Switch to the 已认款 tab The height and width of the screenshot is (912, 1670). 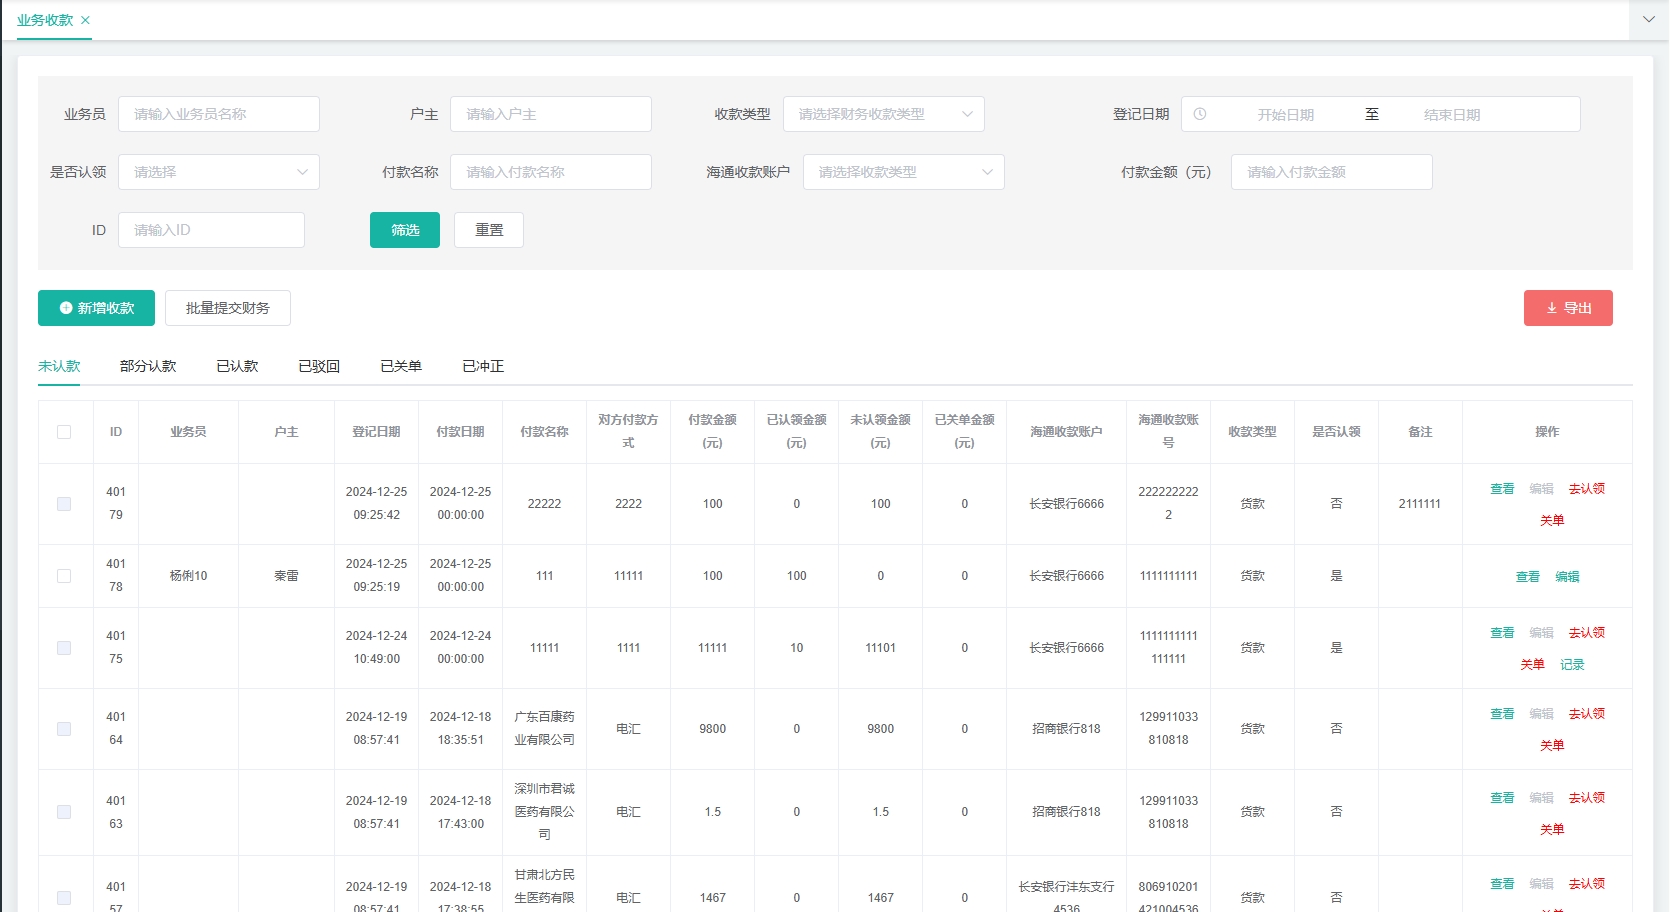pos(238,366)
